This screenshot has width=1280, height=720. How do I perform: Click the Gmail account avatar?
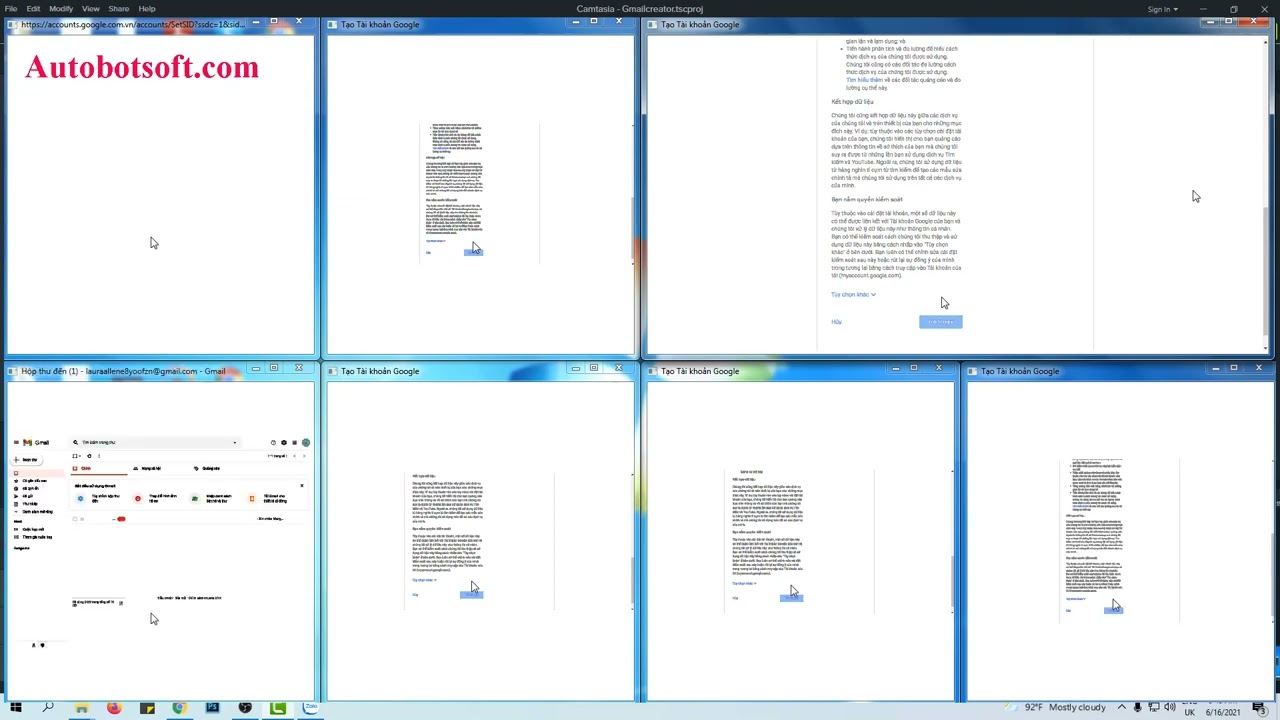[x=305, y=442]
